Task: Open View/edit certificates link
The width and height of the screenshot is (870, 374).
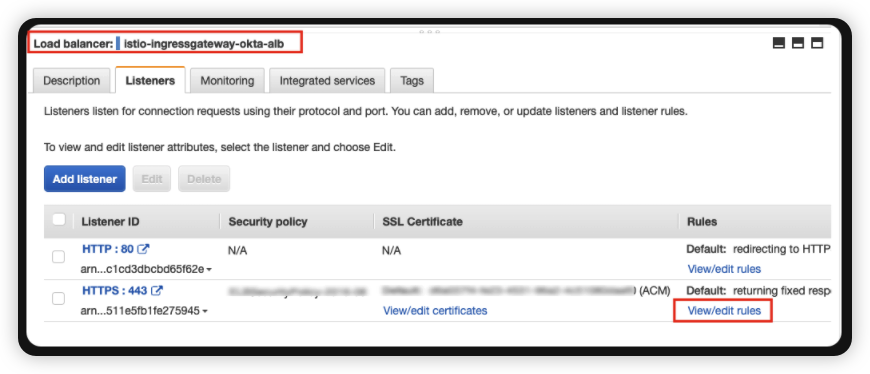Action: point(435,311)
